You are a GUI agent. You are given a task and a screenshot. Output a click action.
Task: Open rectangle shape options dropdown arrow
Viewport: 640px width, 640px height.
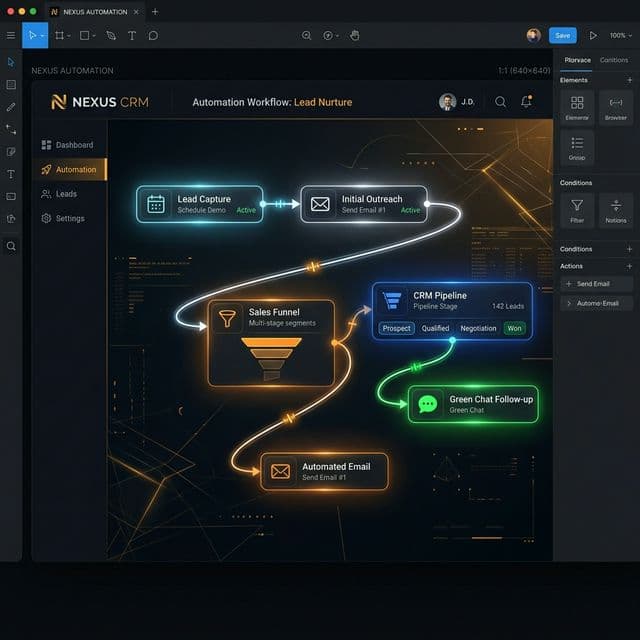coord(94,36)
